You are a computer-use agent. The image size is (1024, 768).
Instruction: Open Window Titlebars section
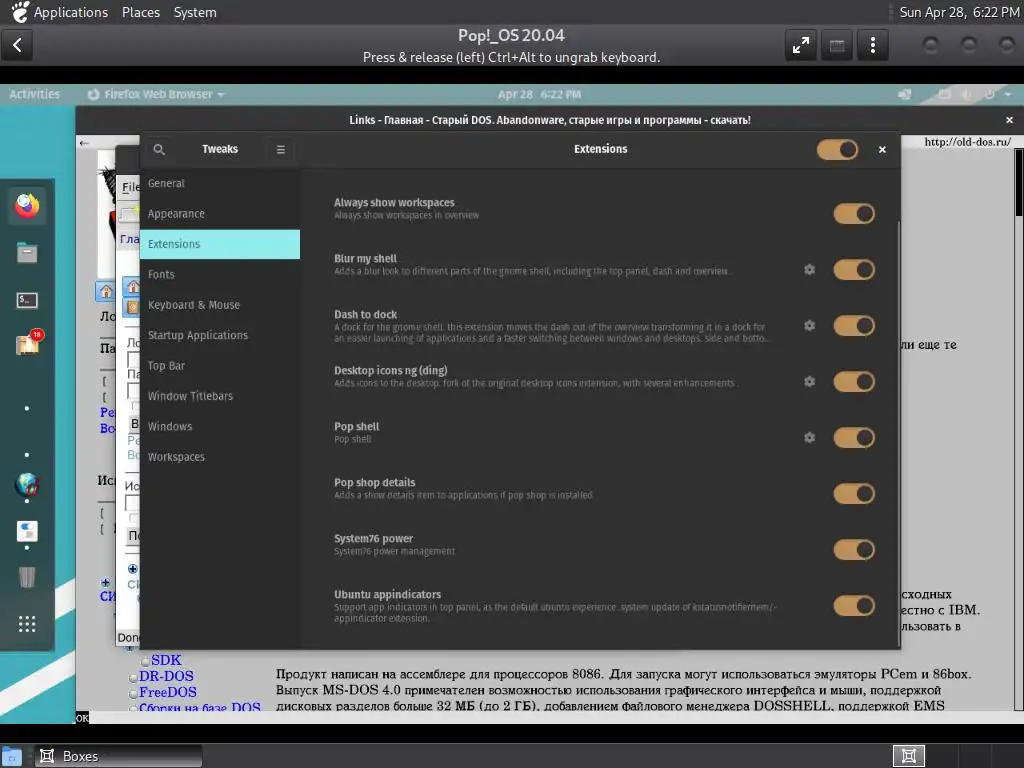pos(220,396)
